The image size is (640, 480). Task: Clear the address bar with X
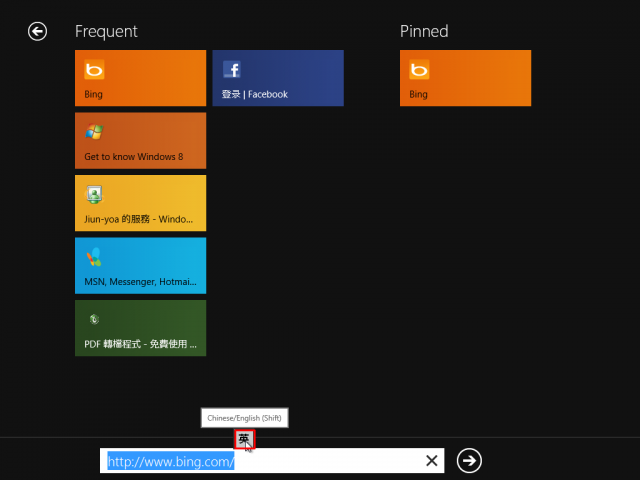(x=431, y=461)
